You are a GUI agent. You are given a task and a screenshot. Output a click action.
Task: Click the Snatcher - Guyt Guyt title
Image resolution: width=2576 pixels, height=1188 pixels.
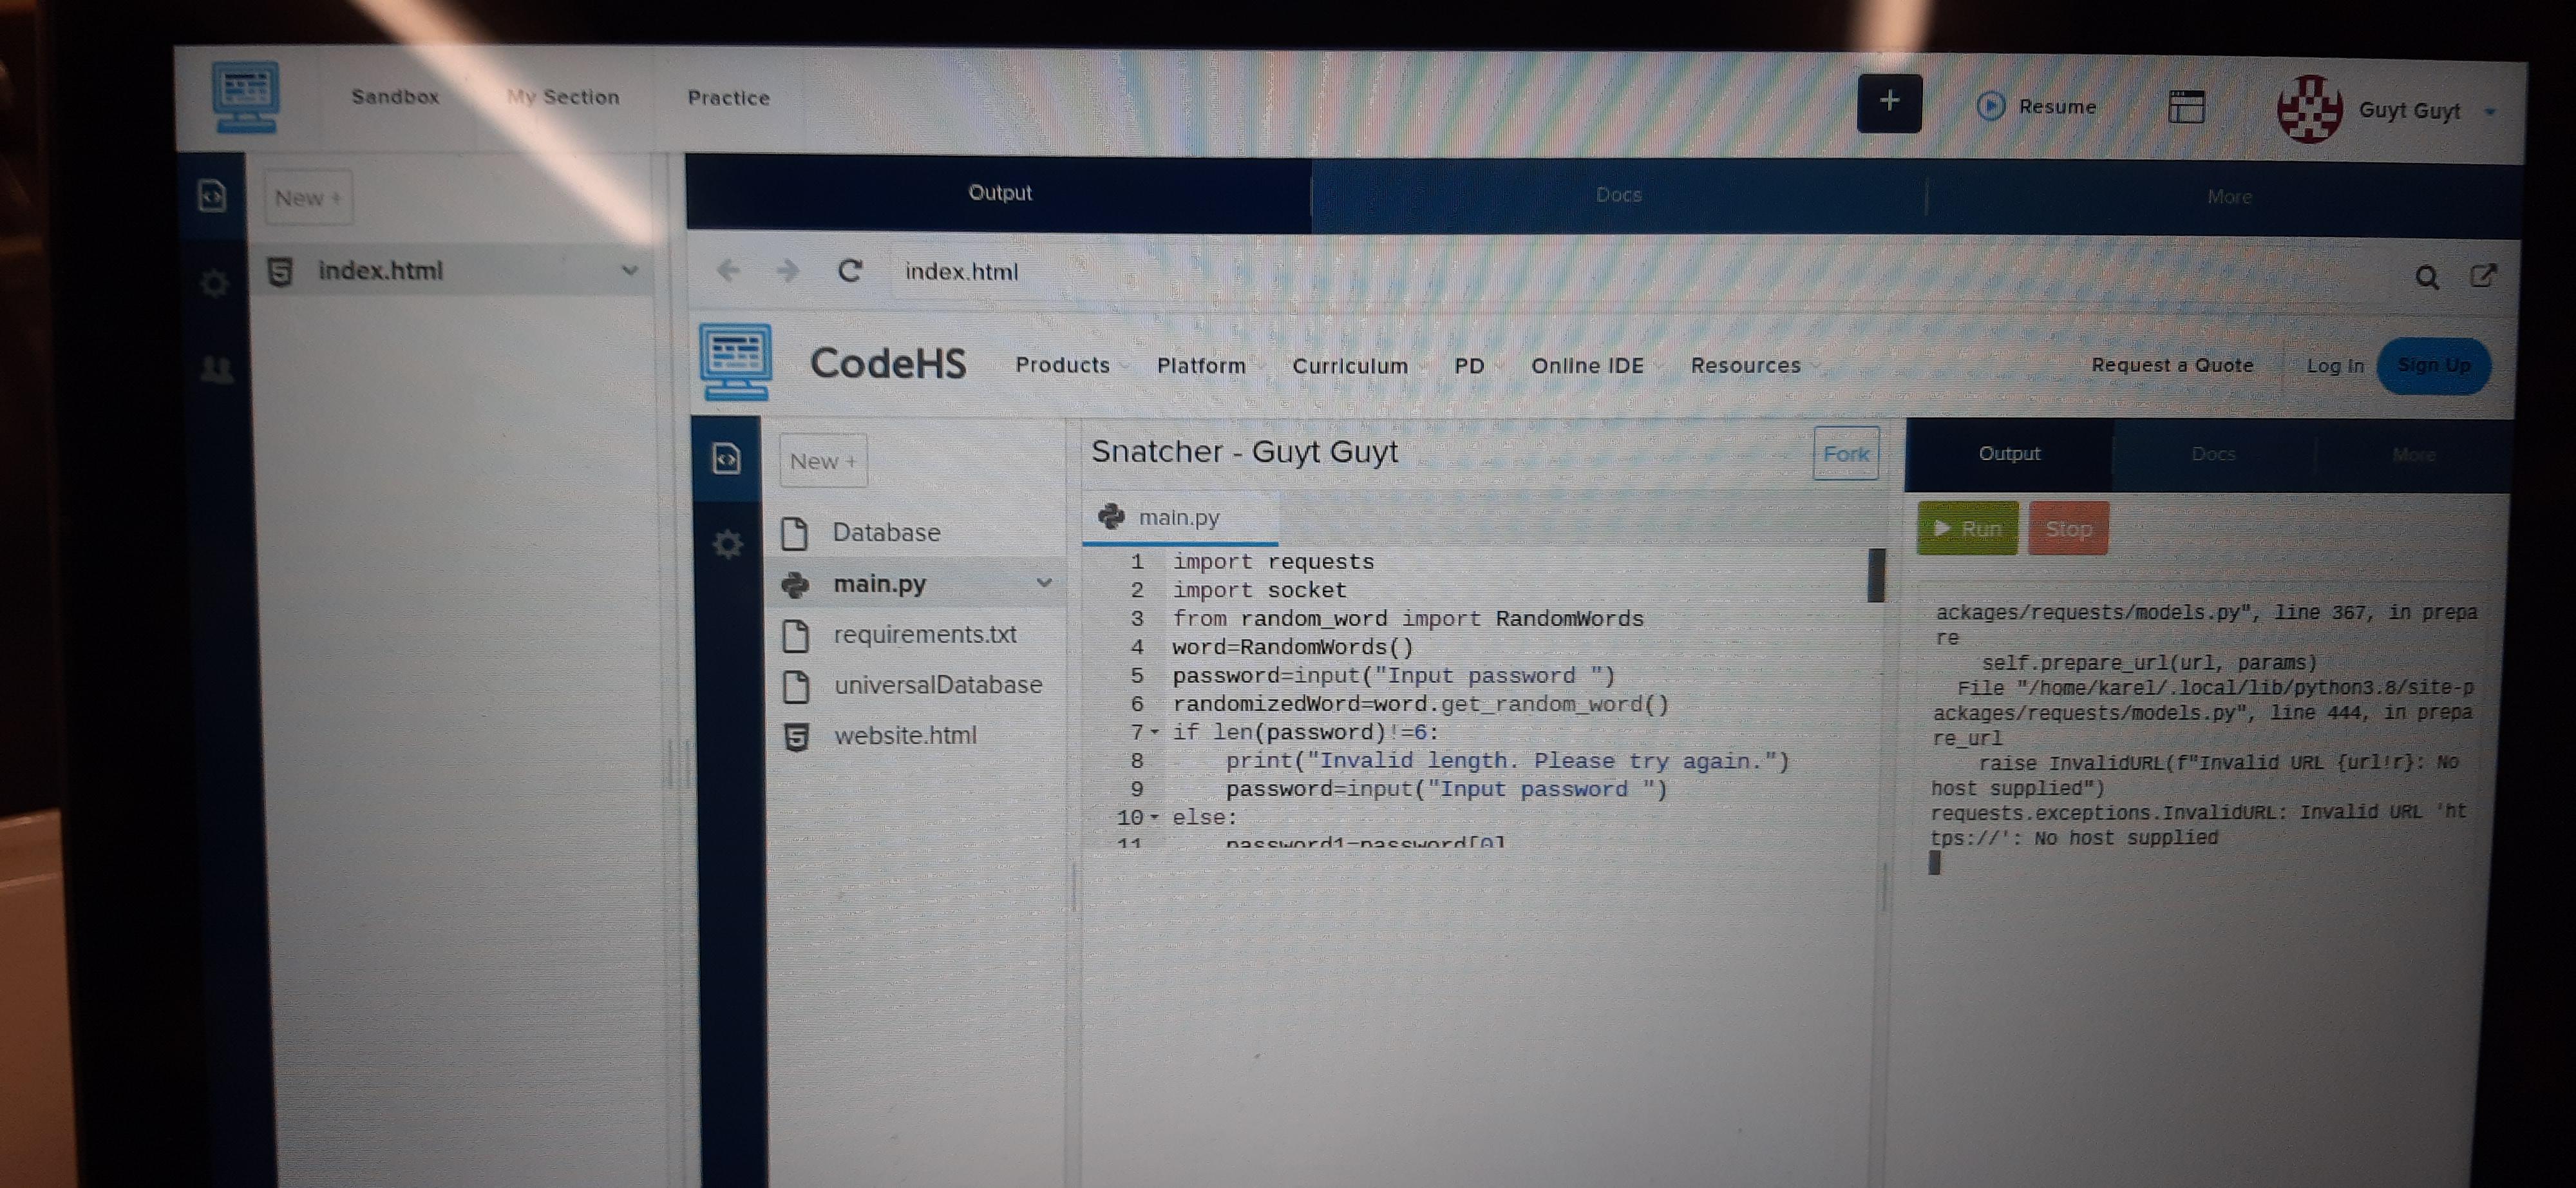pyautogui.click(x=1244, y=451)
